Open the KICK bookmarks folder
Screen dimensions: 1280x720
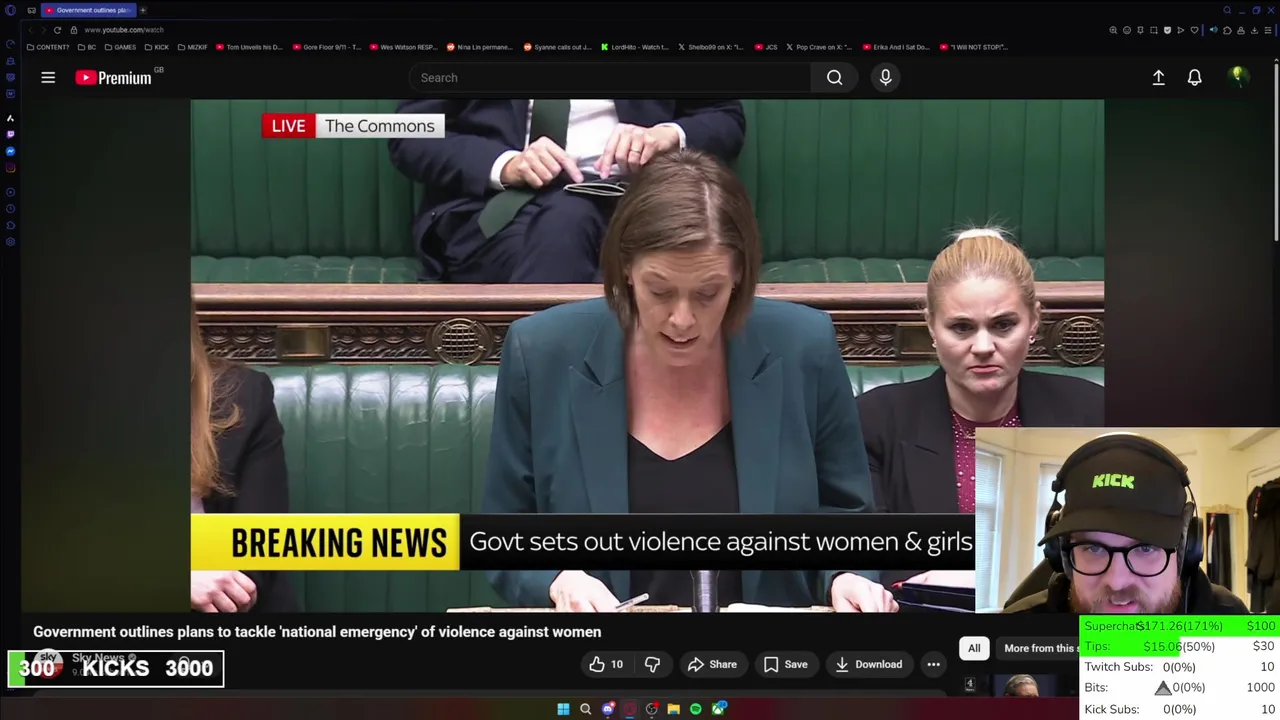point(157,47)
